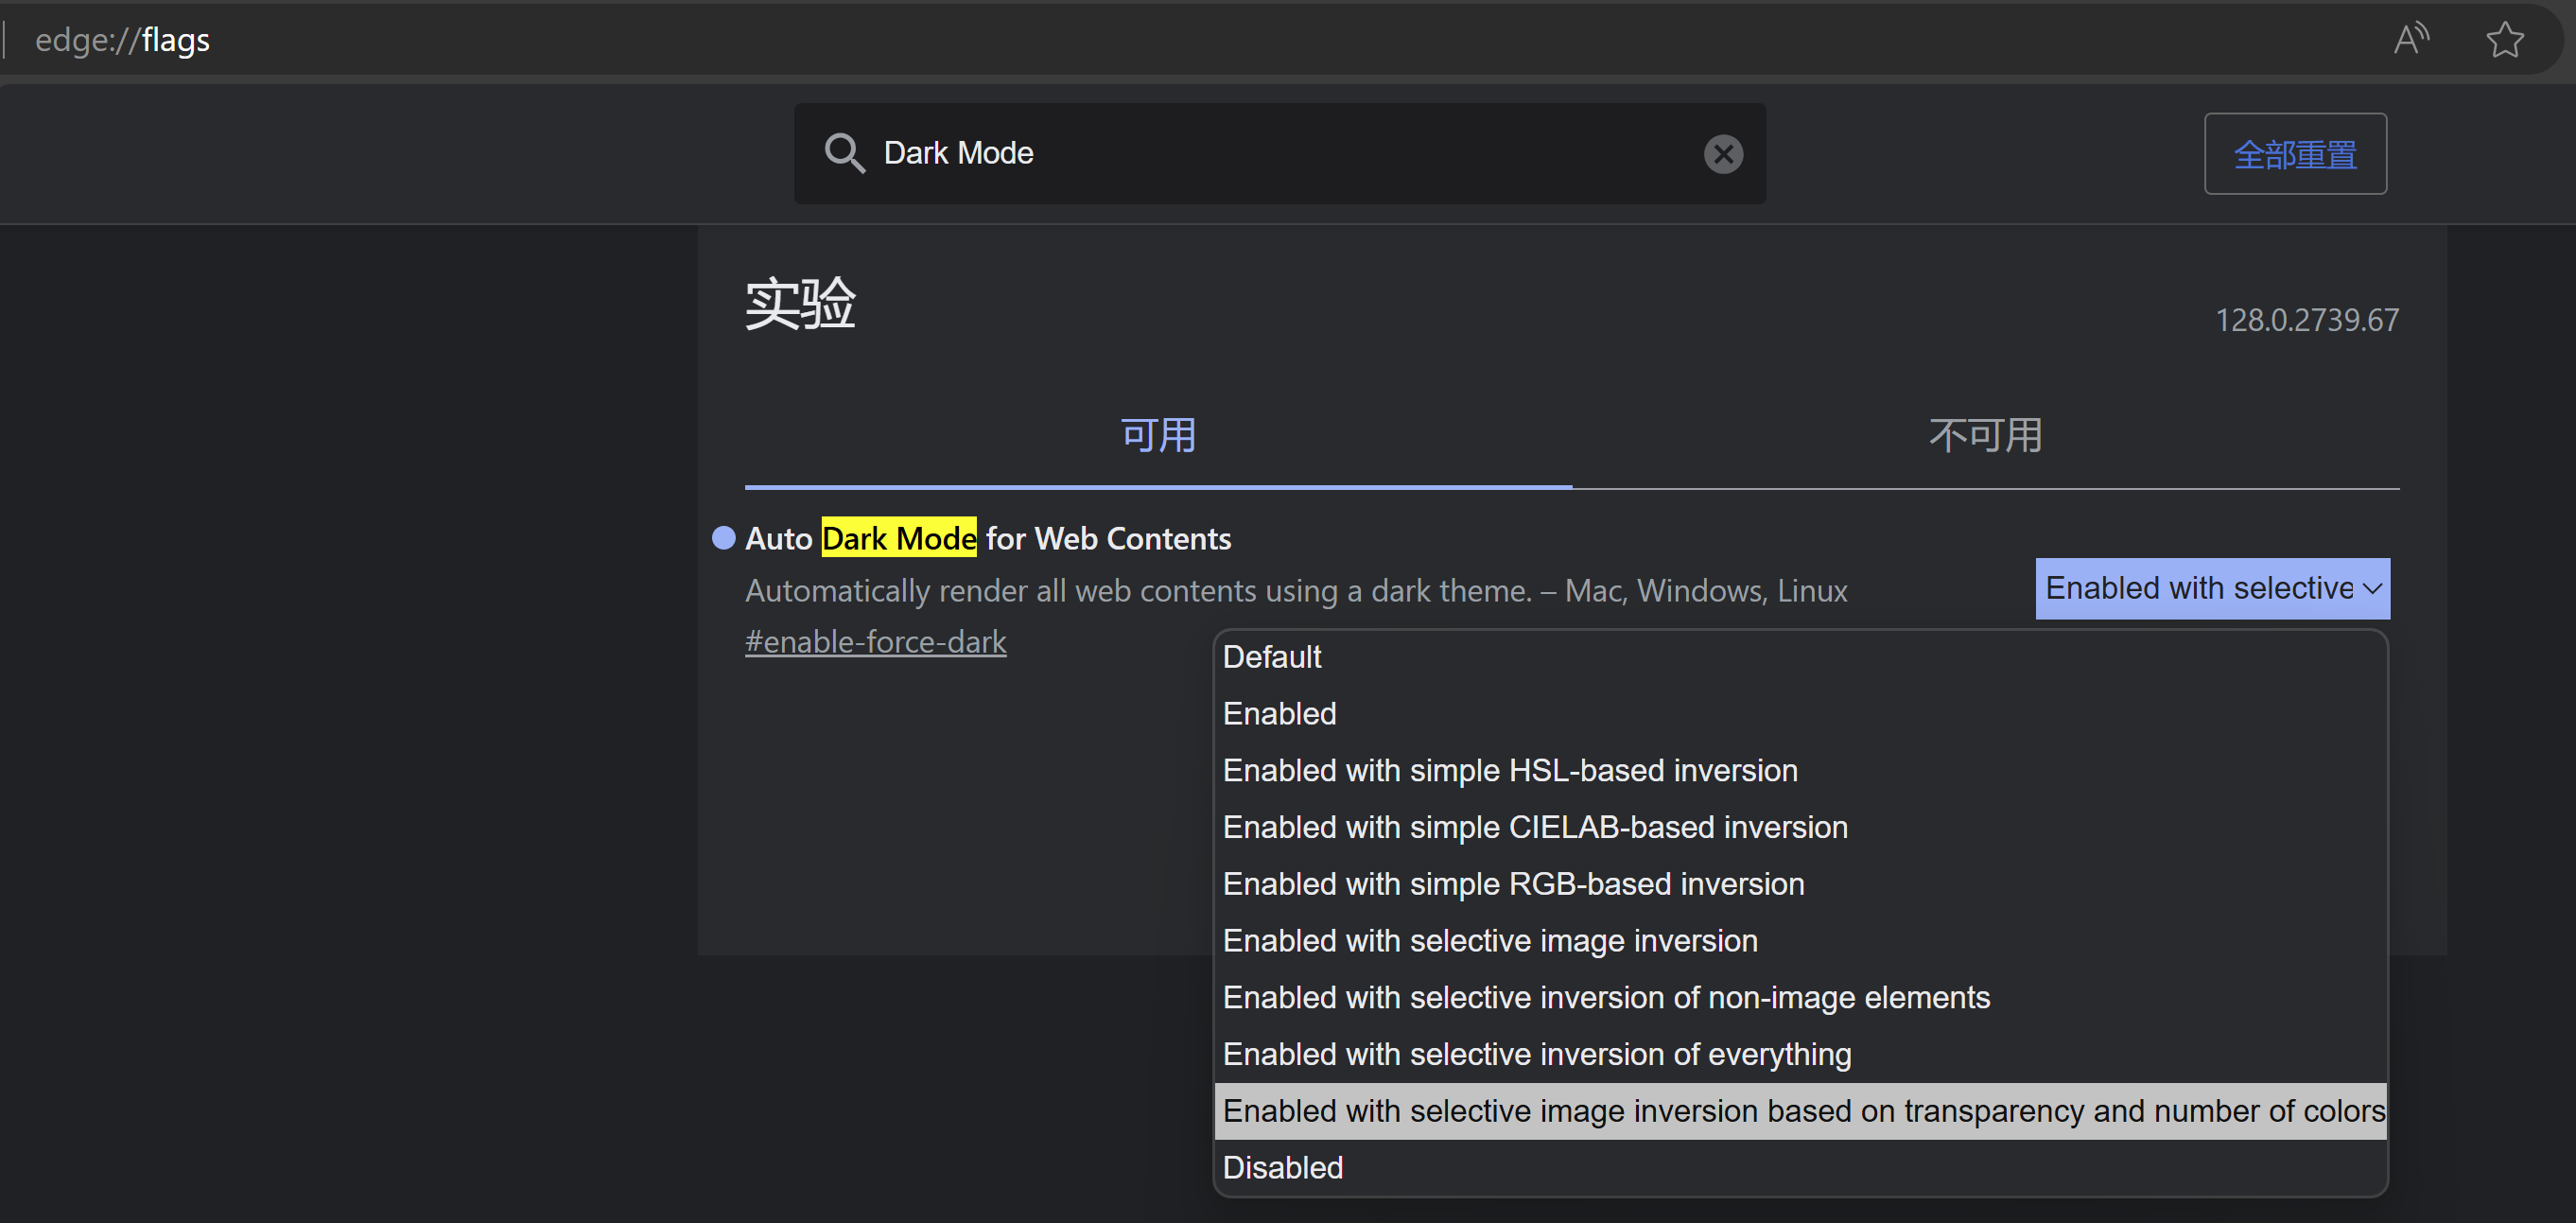Screen dimensions: 2576x1223
Task: Open the #enable-force-dark link
Action: (x=875, y=642)
